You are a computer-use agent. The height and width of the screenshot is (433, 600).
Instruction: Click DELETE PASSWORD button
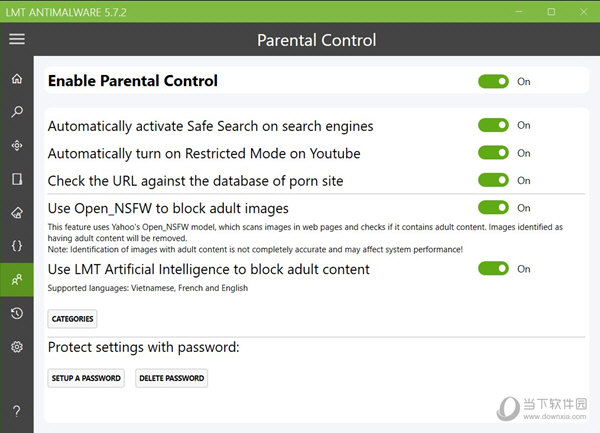tap(171, 378)
